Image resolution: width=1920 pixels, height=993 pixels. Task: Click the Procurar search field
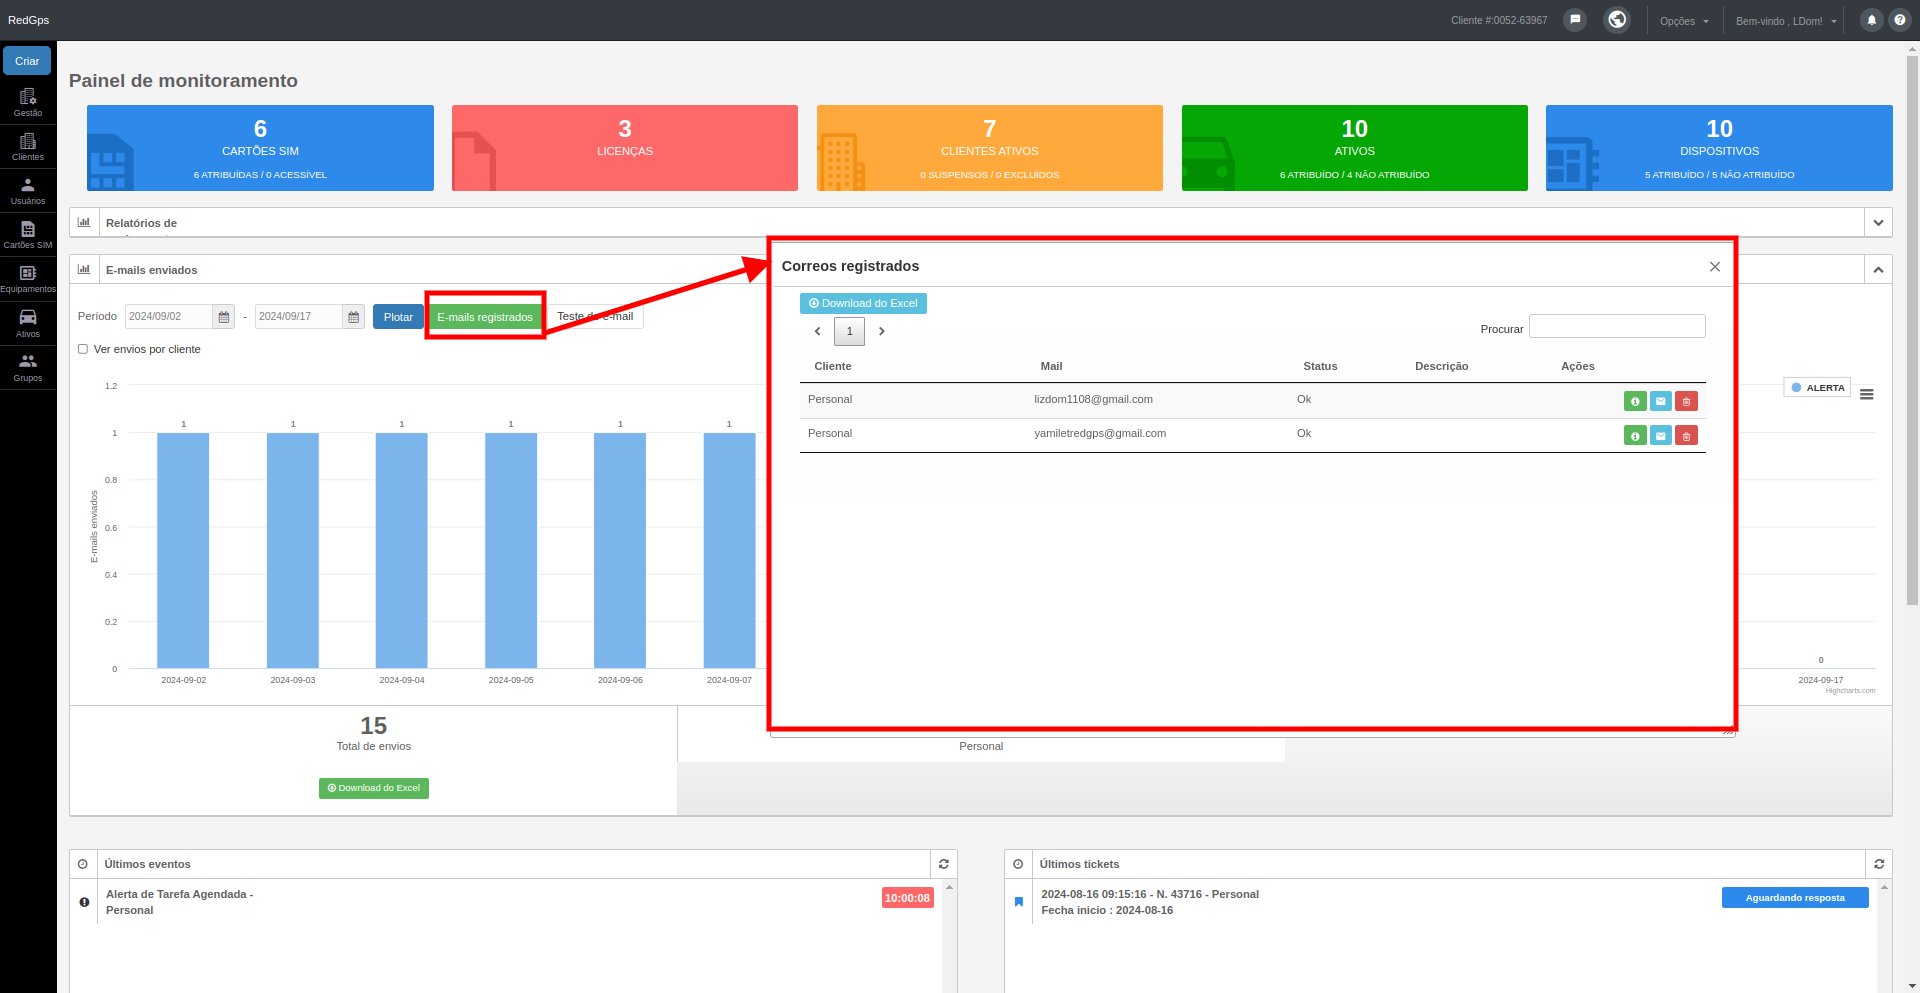[1617, 326]
